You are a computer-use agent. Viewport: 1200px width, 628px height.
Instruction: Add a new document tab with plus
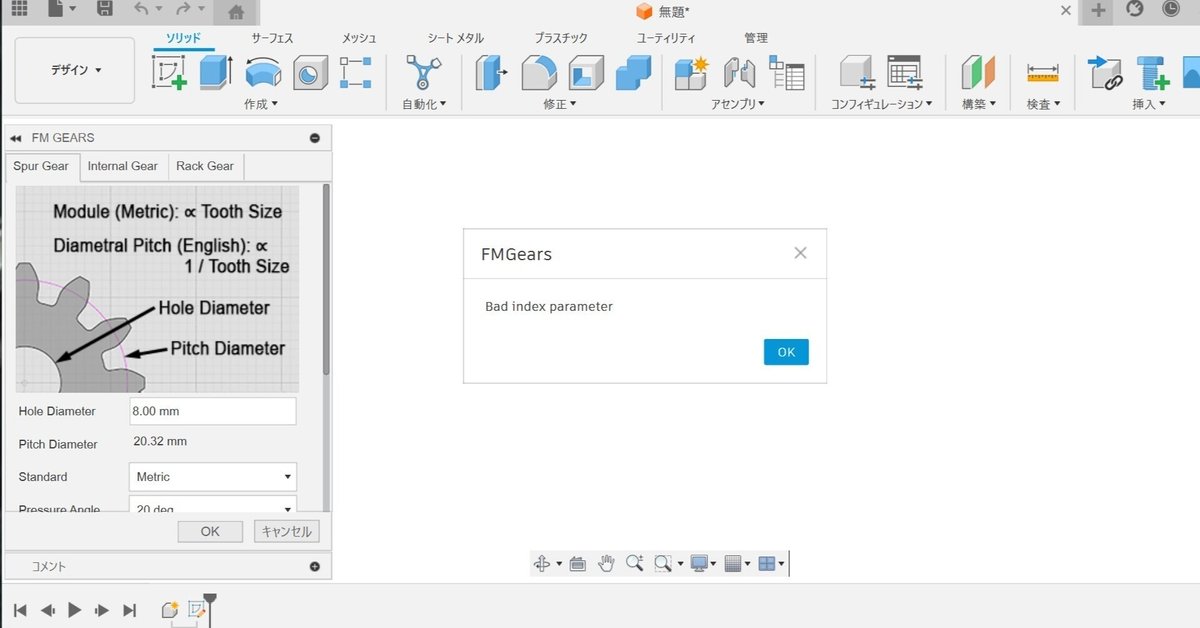pos(1098,10)
